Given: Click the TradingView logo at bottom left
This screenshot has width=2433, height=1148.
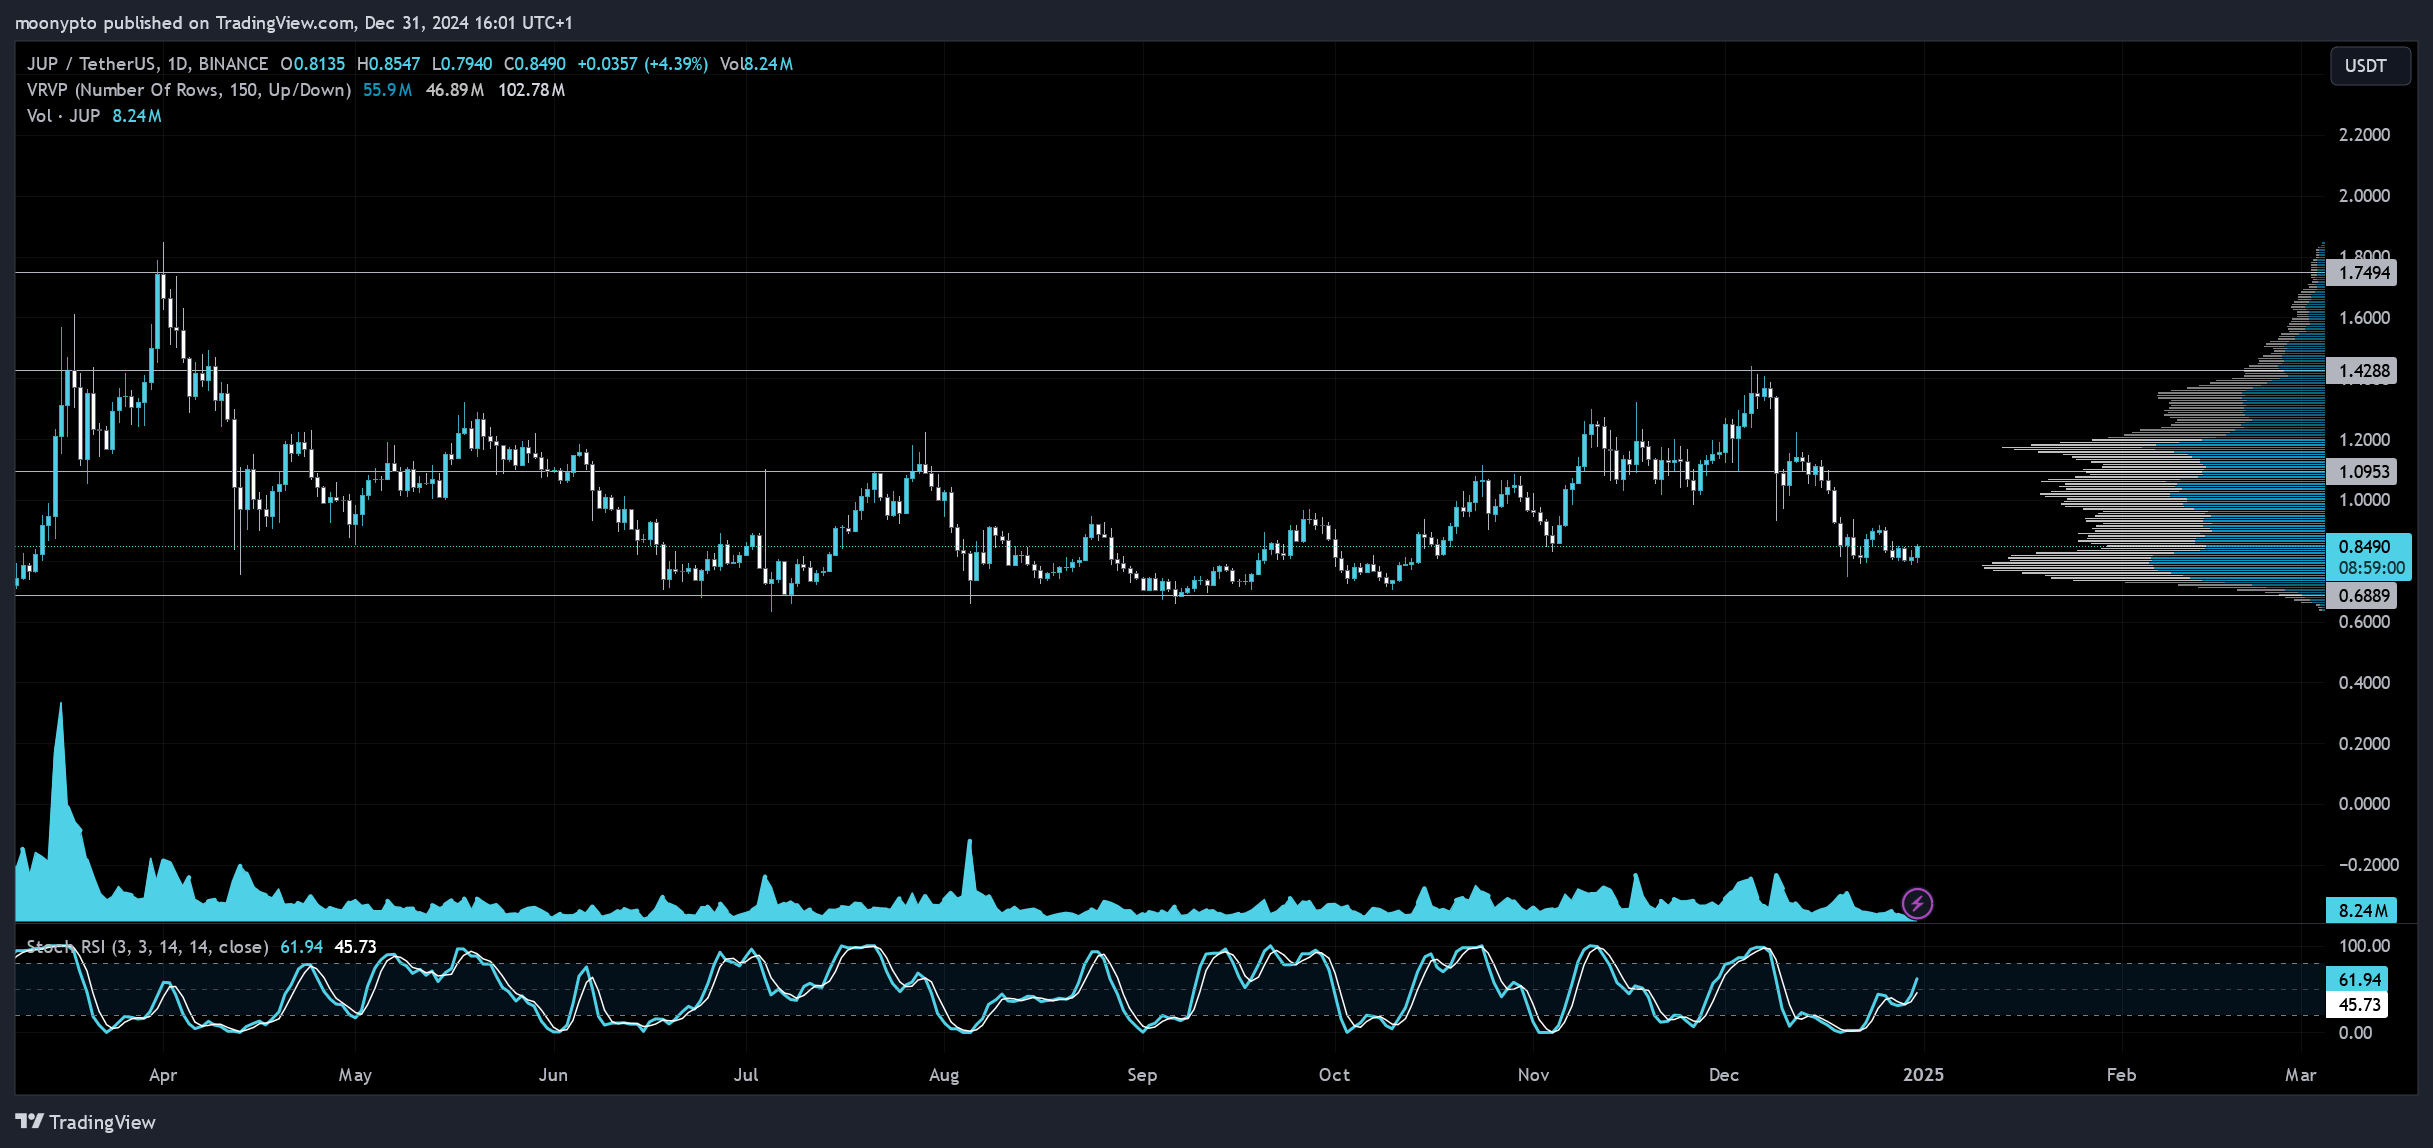Looking at the screenshot, I should pos(86,1122).
